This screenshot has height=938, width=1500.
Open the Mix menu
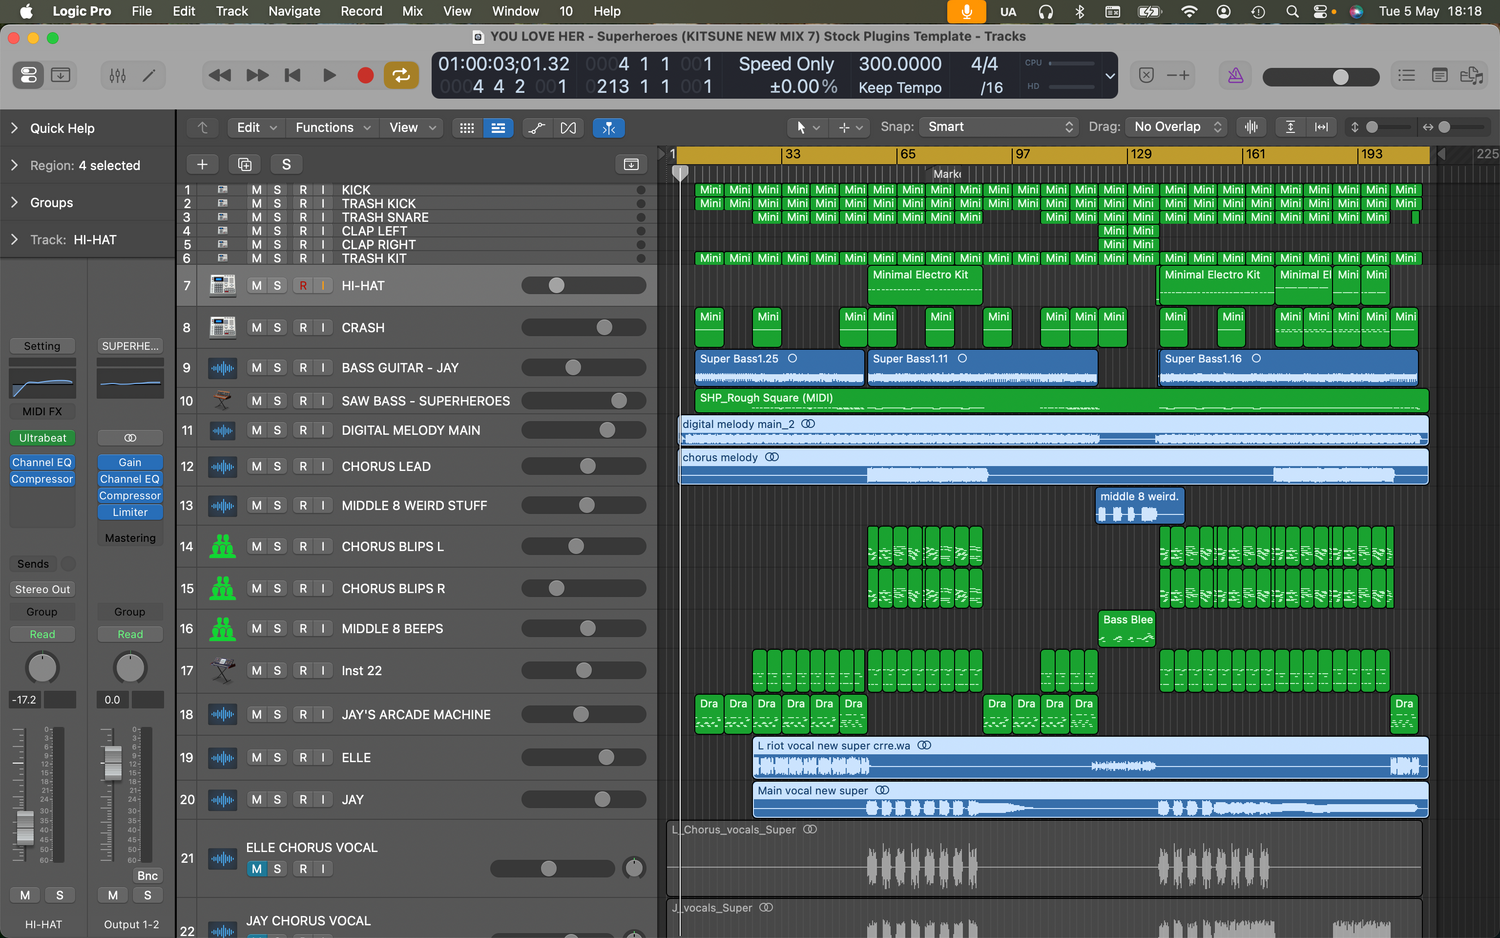pyautogui.click(x=412, y=11)
